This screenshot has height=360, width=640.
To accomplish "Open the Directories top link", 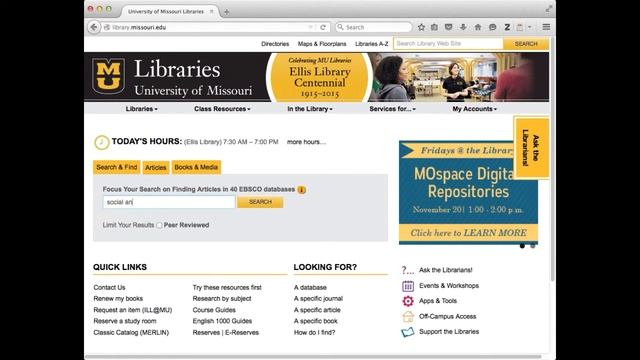I will tap(275, 44).
